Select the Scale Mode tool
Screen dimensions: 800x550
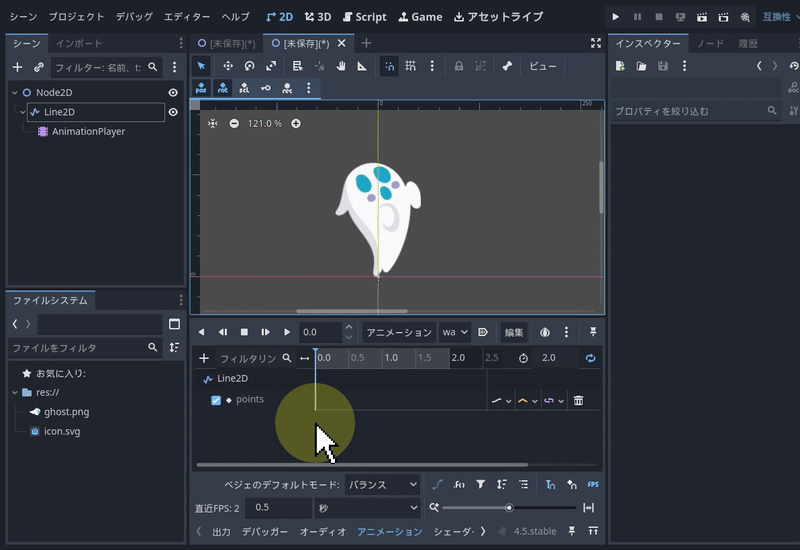pyautogui.click(x=271, y=66)
